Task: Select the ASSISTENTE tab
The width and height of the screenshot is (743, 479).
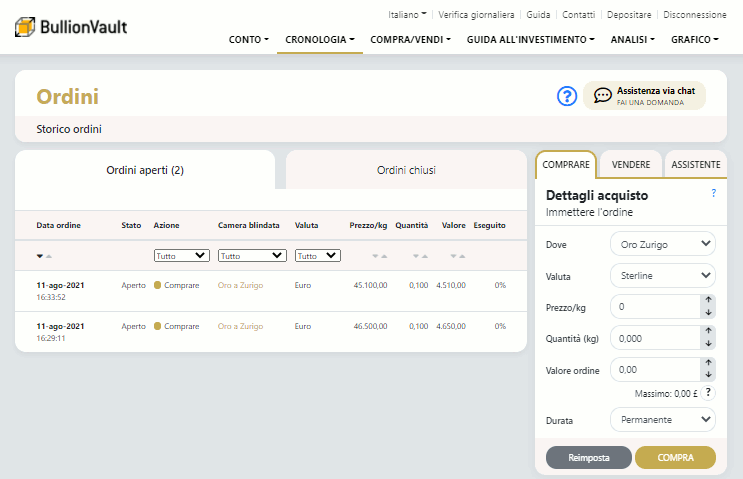Action: (696, 164)
